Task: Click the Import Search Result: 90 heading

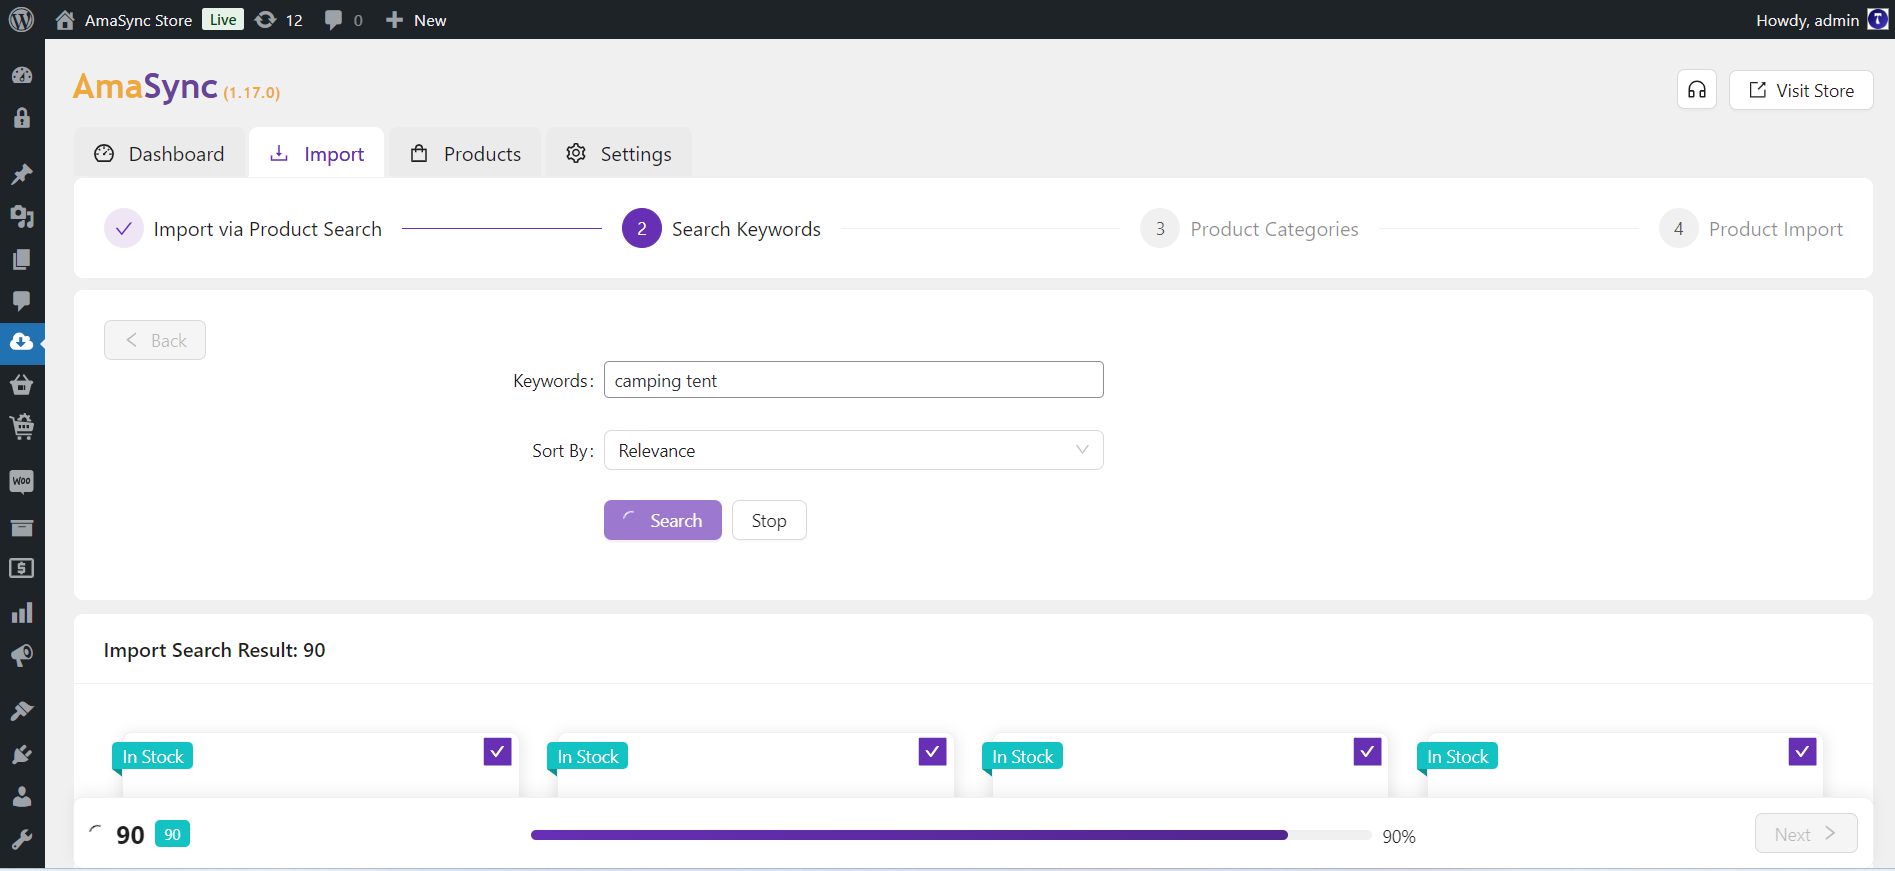Action: coord(215,650)
